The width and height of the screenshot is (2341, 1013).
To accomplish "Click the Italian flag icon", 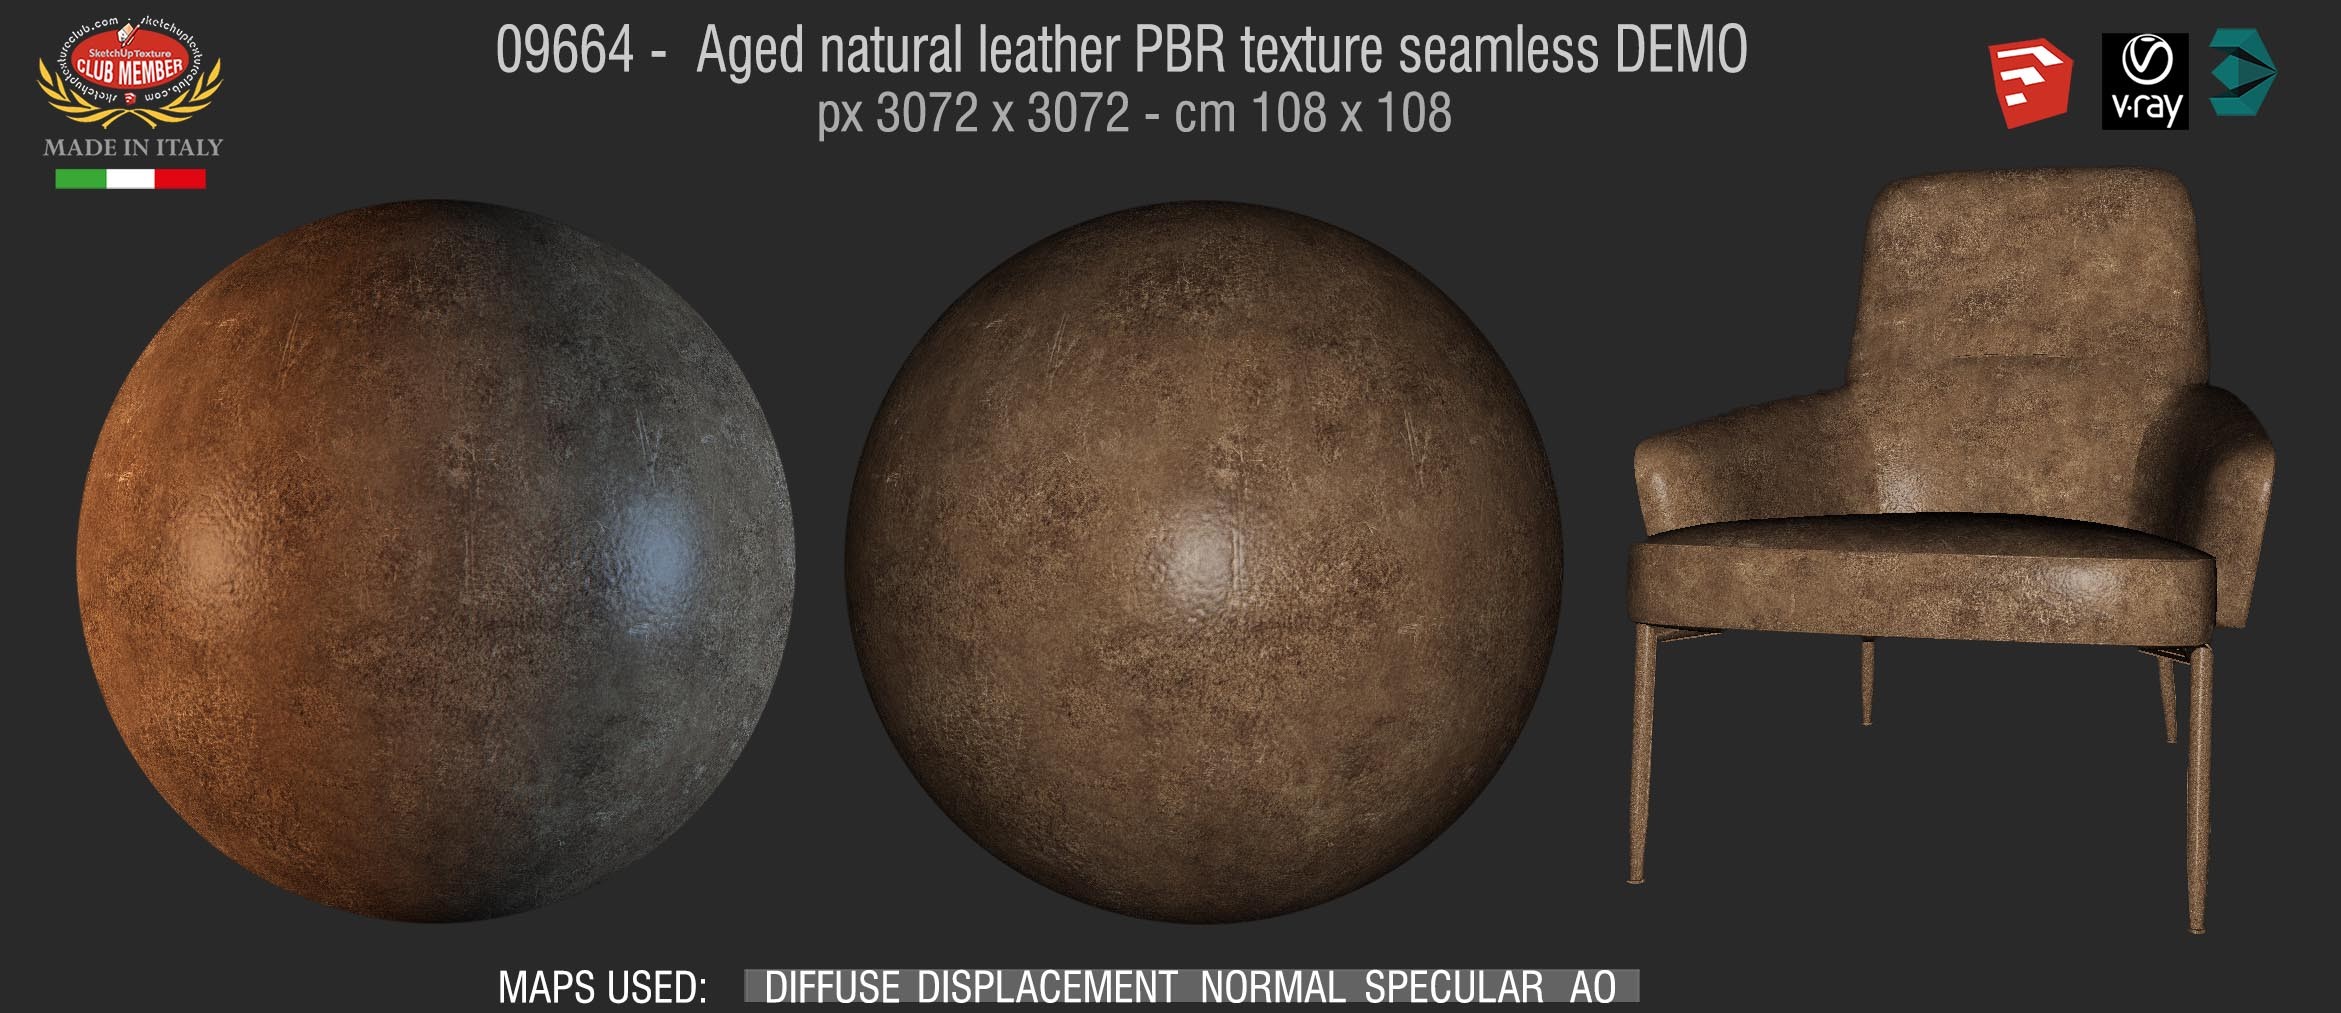I will pos(130,179).
